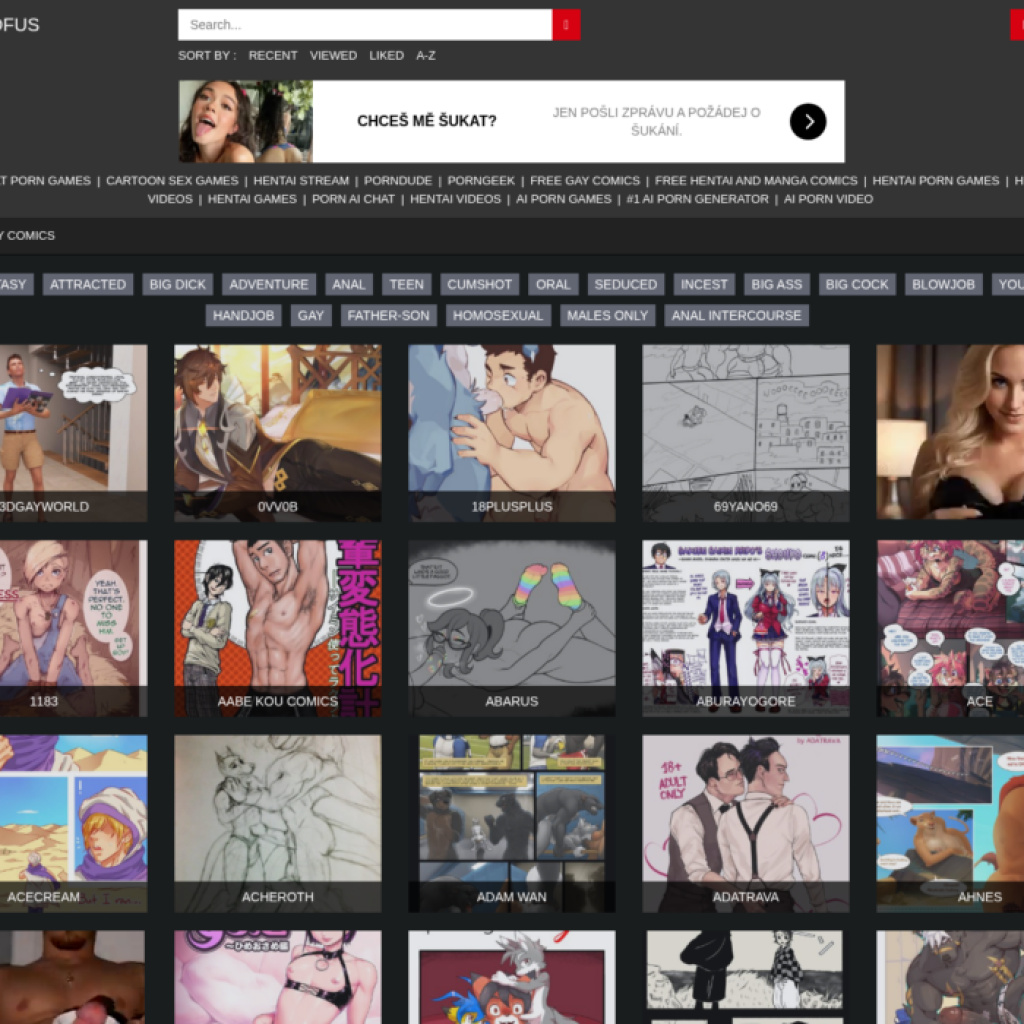Image resolution: width=1024 pixels, height=1024 pixels.
Task: Open the Hentai Stream link
Action: [x=301, y=181]
